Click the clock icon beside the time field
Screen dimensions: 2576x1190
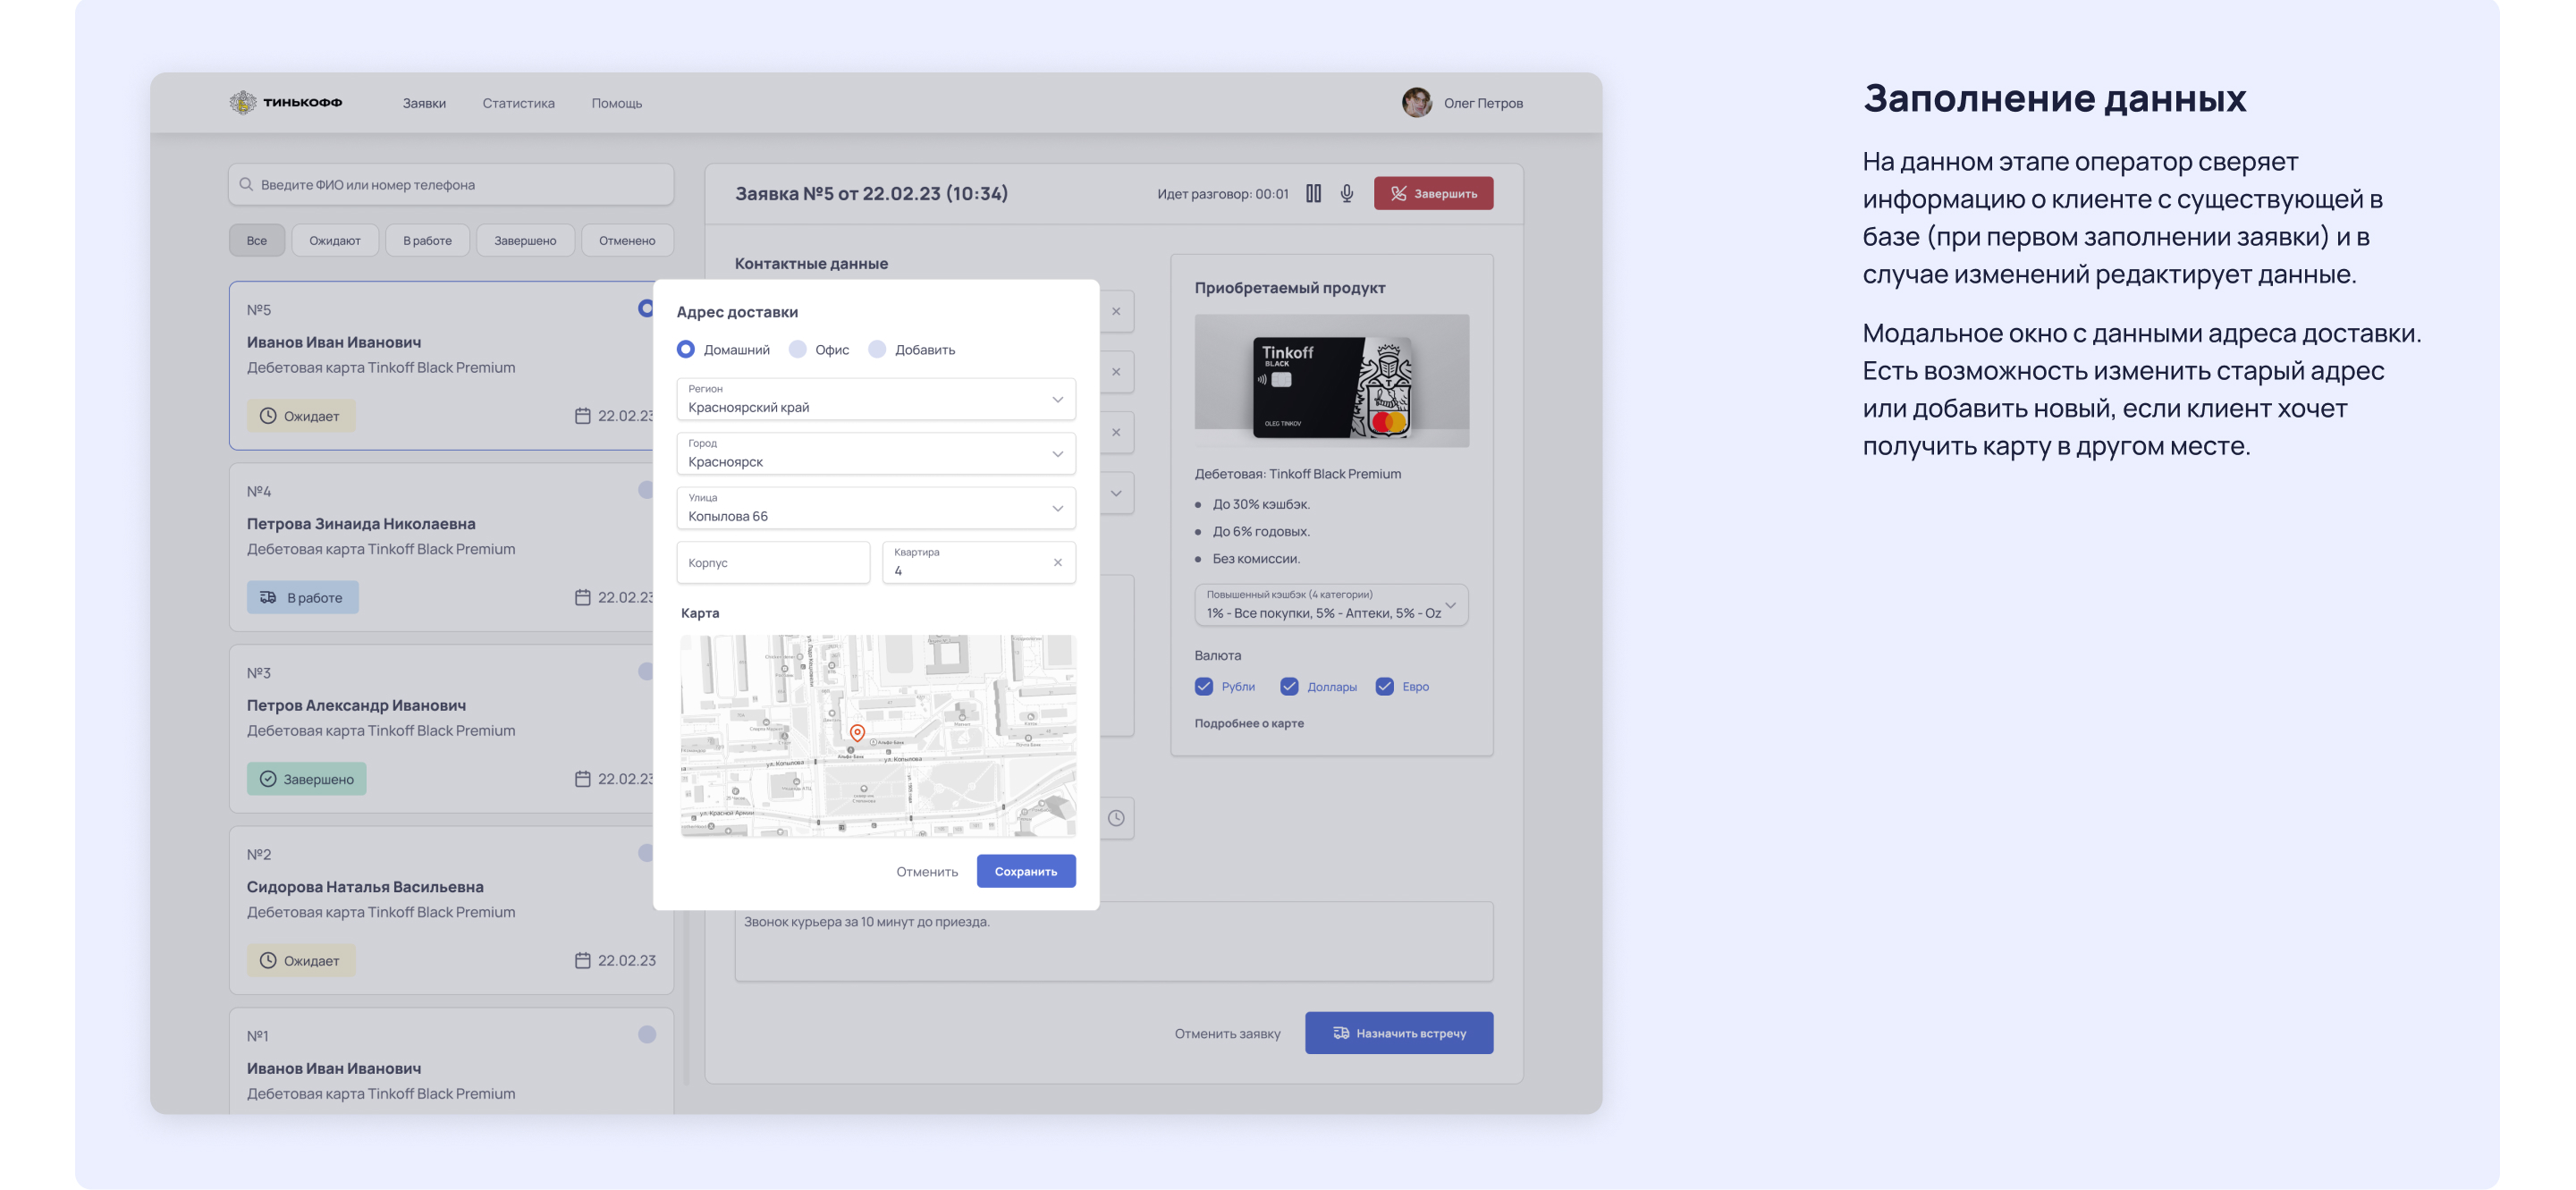[x=1116, y=818]
